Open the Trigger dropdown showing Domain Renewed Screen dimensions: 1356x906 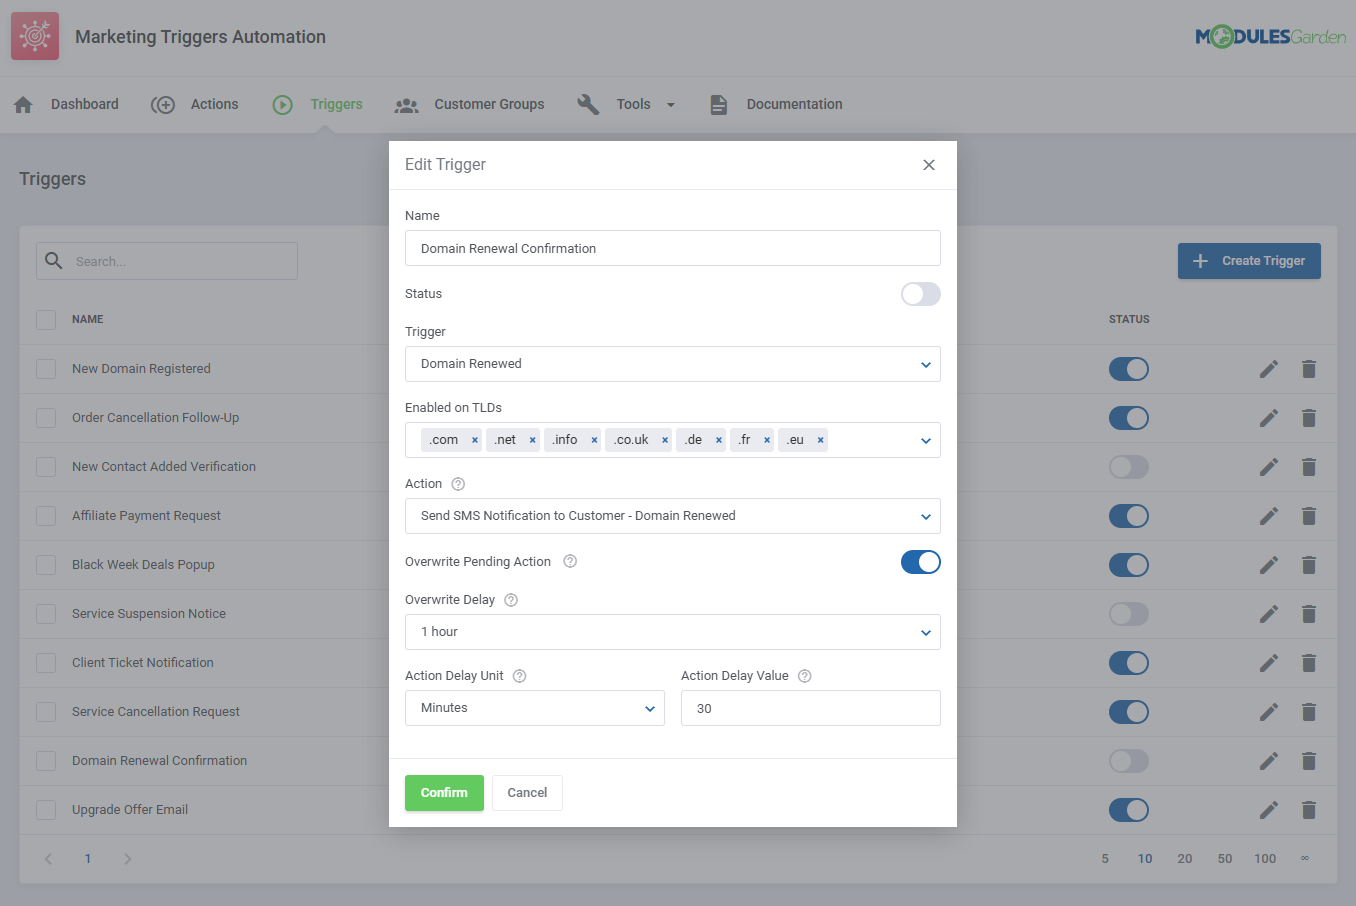click(x=672, y=364)
